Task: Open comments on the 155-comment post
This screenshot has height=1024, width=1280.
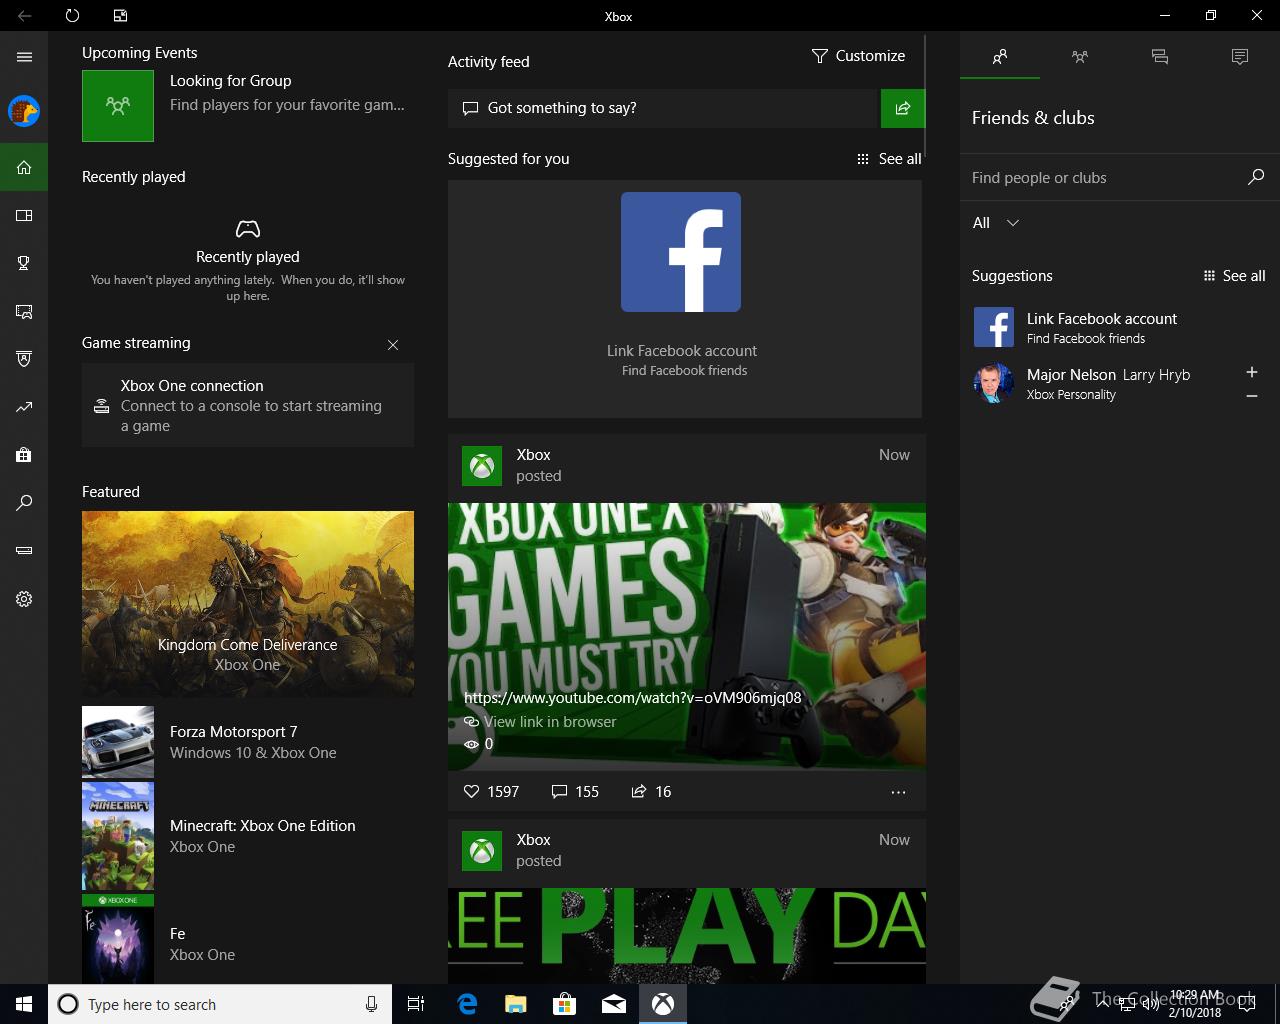Action: pos(575,791)
